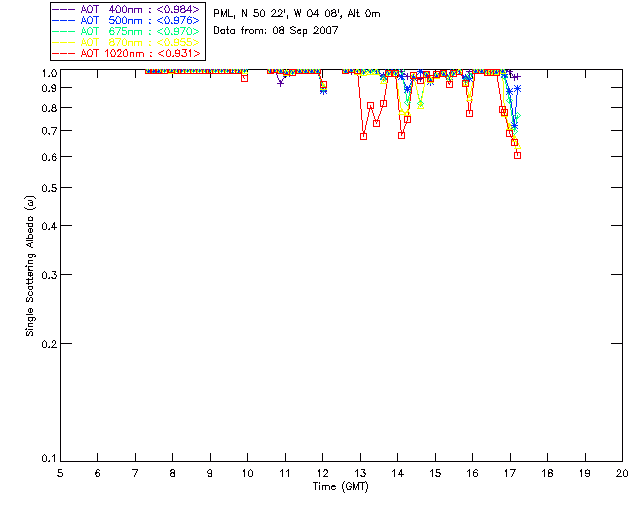Select the AOT 400nm legend entry
Image resolution: width=640 pixels, height=512 pixels.
point(126,9)
